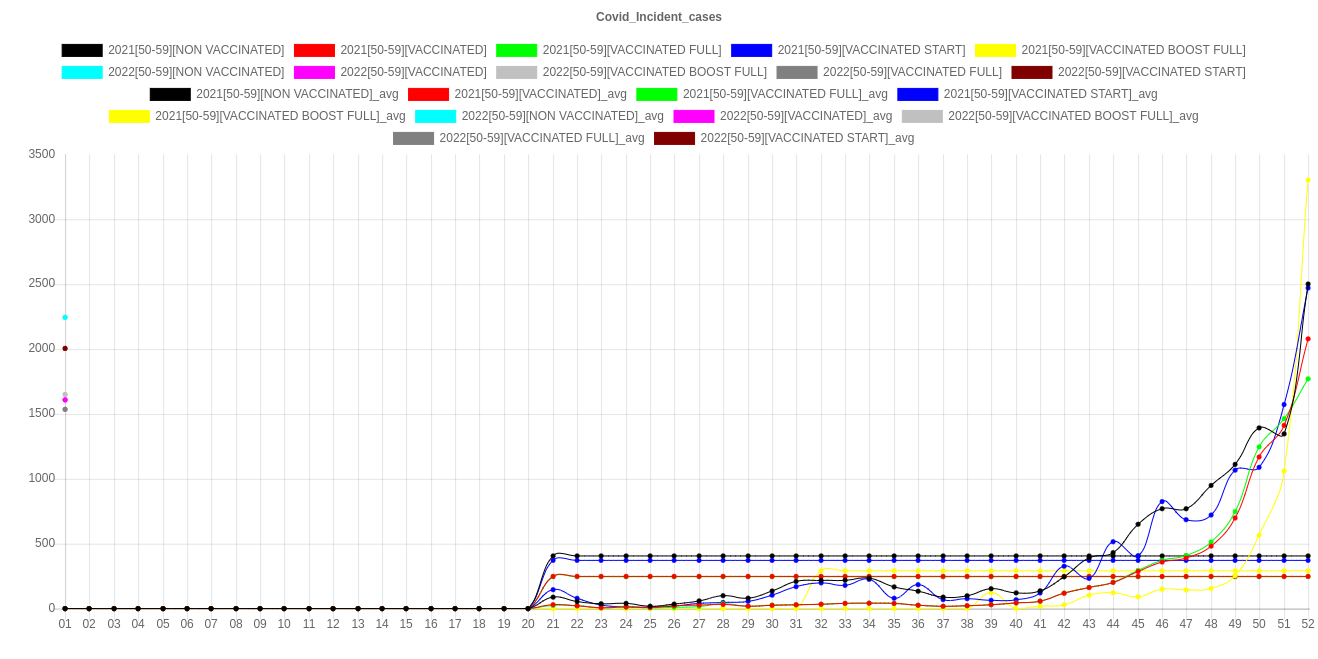This screenshot has width=1318, height=659.
Task: Toggle the 2022[50-59][VACCINATED START] legend label
Action: point(1150,72)
